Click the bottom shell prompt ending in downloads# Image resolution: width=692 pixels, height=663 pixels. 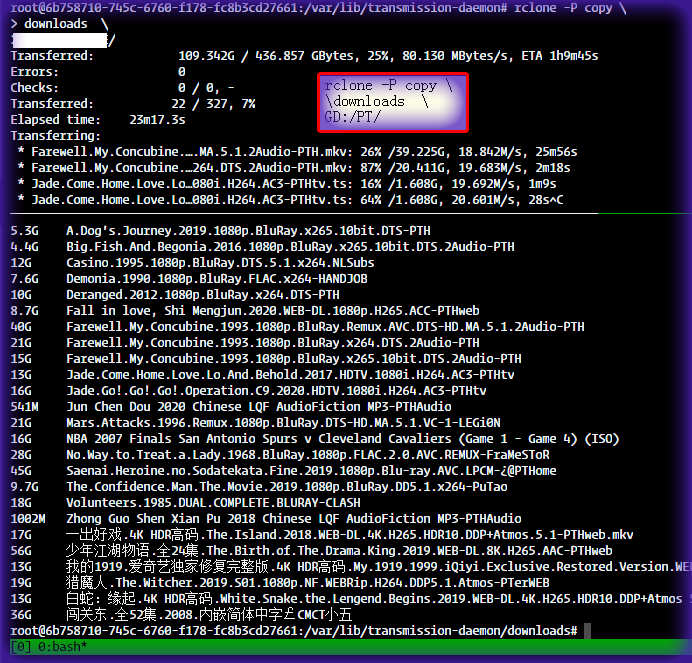tap(293, 631)
